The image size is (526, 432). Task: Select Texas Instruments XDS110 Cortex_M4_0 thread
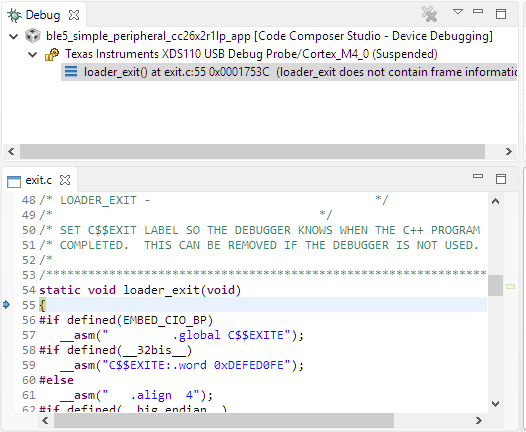tap(251, 54)
